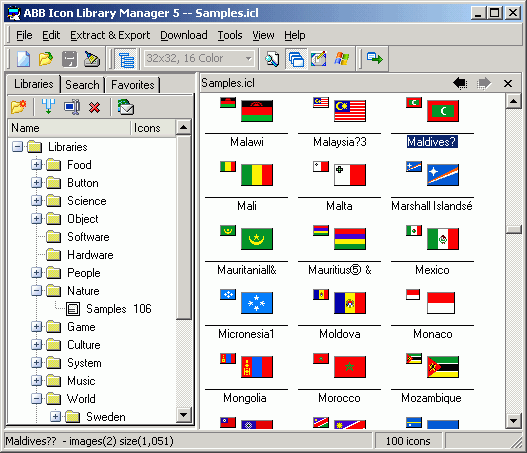Open a library with the folder icon
527x453 pixels.
click(x=46, y=59)
